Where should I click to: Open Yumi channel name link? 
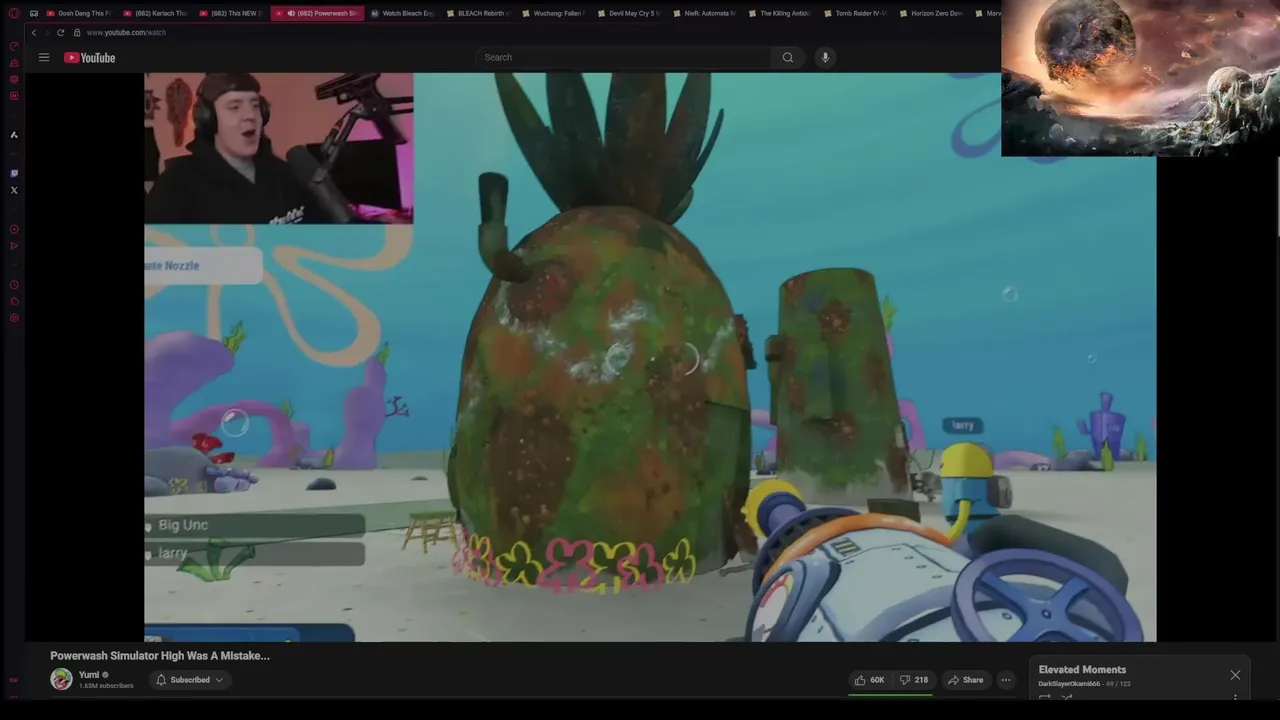coord(89,674)
